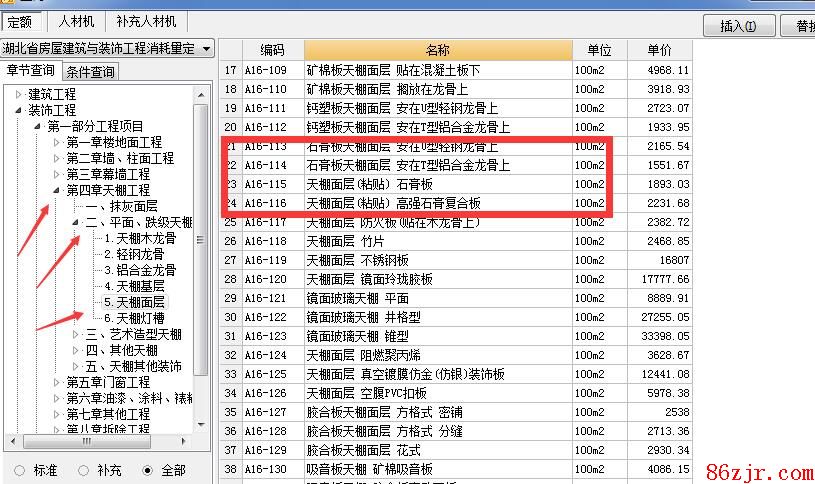Click the 插入 button
The image size is (815, 484).
[738, 26]
